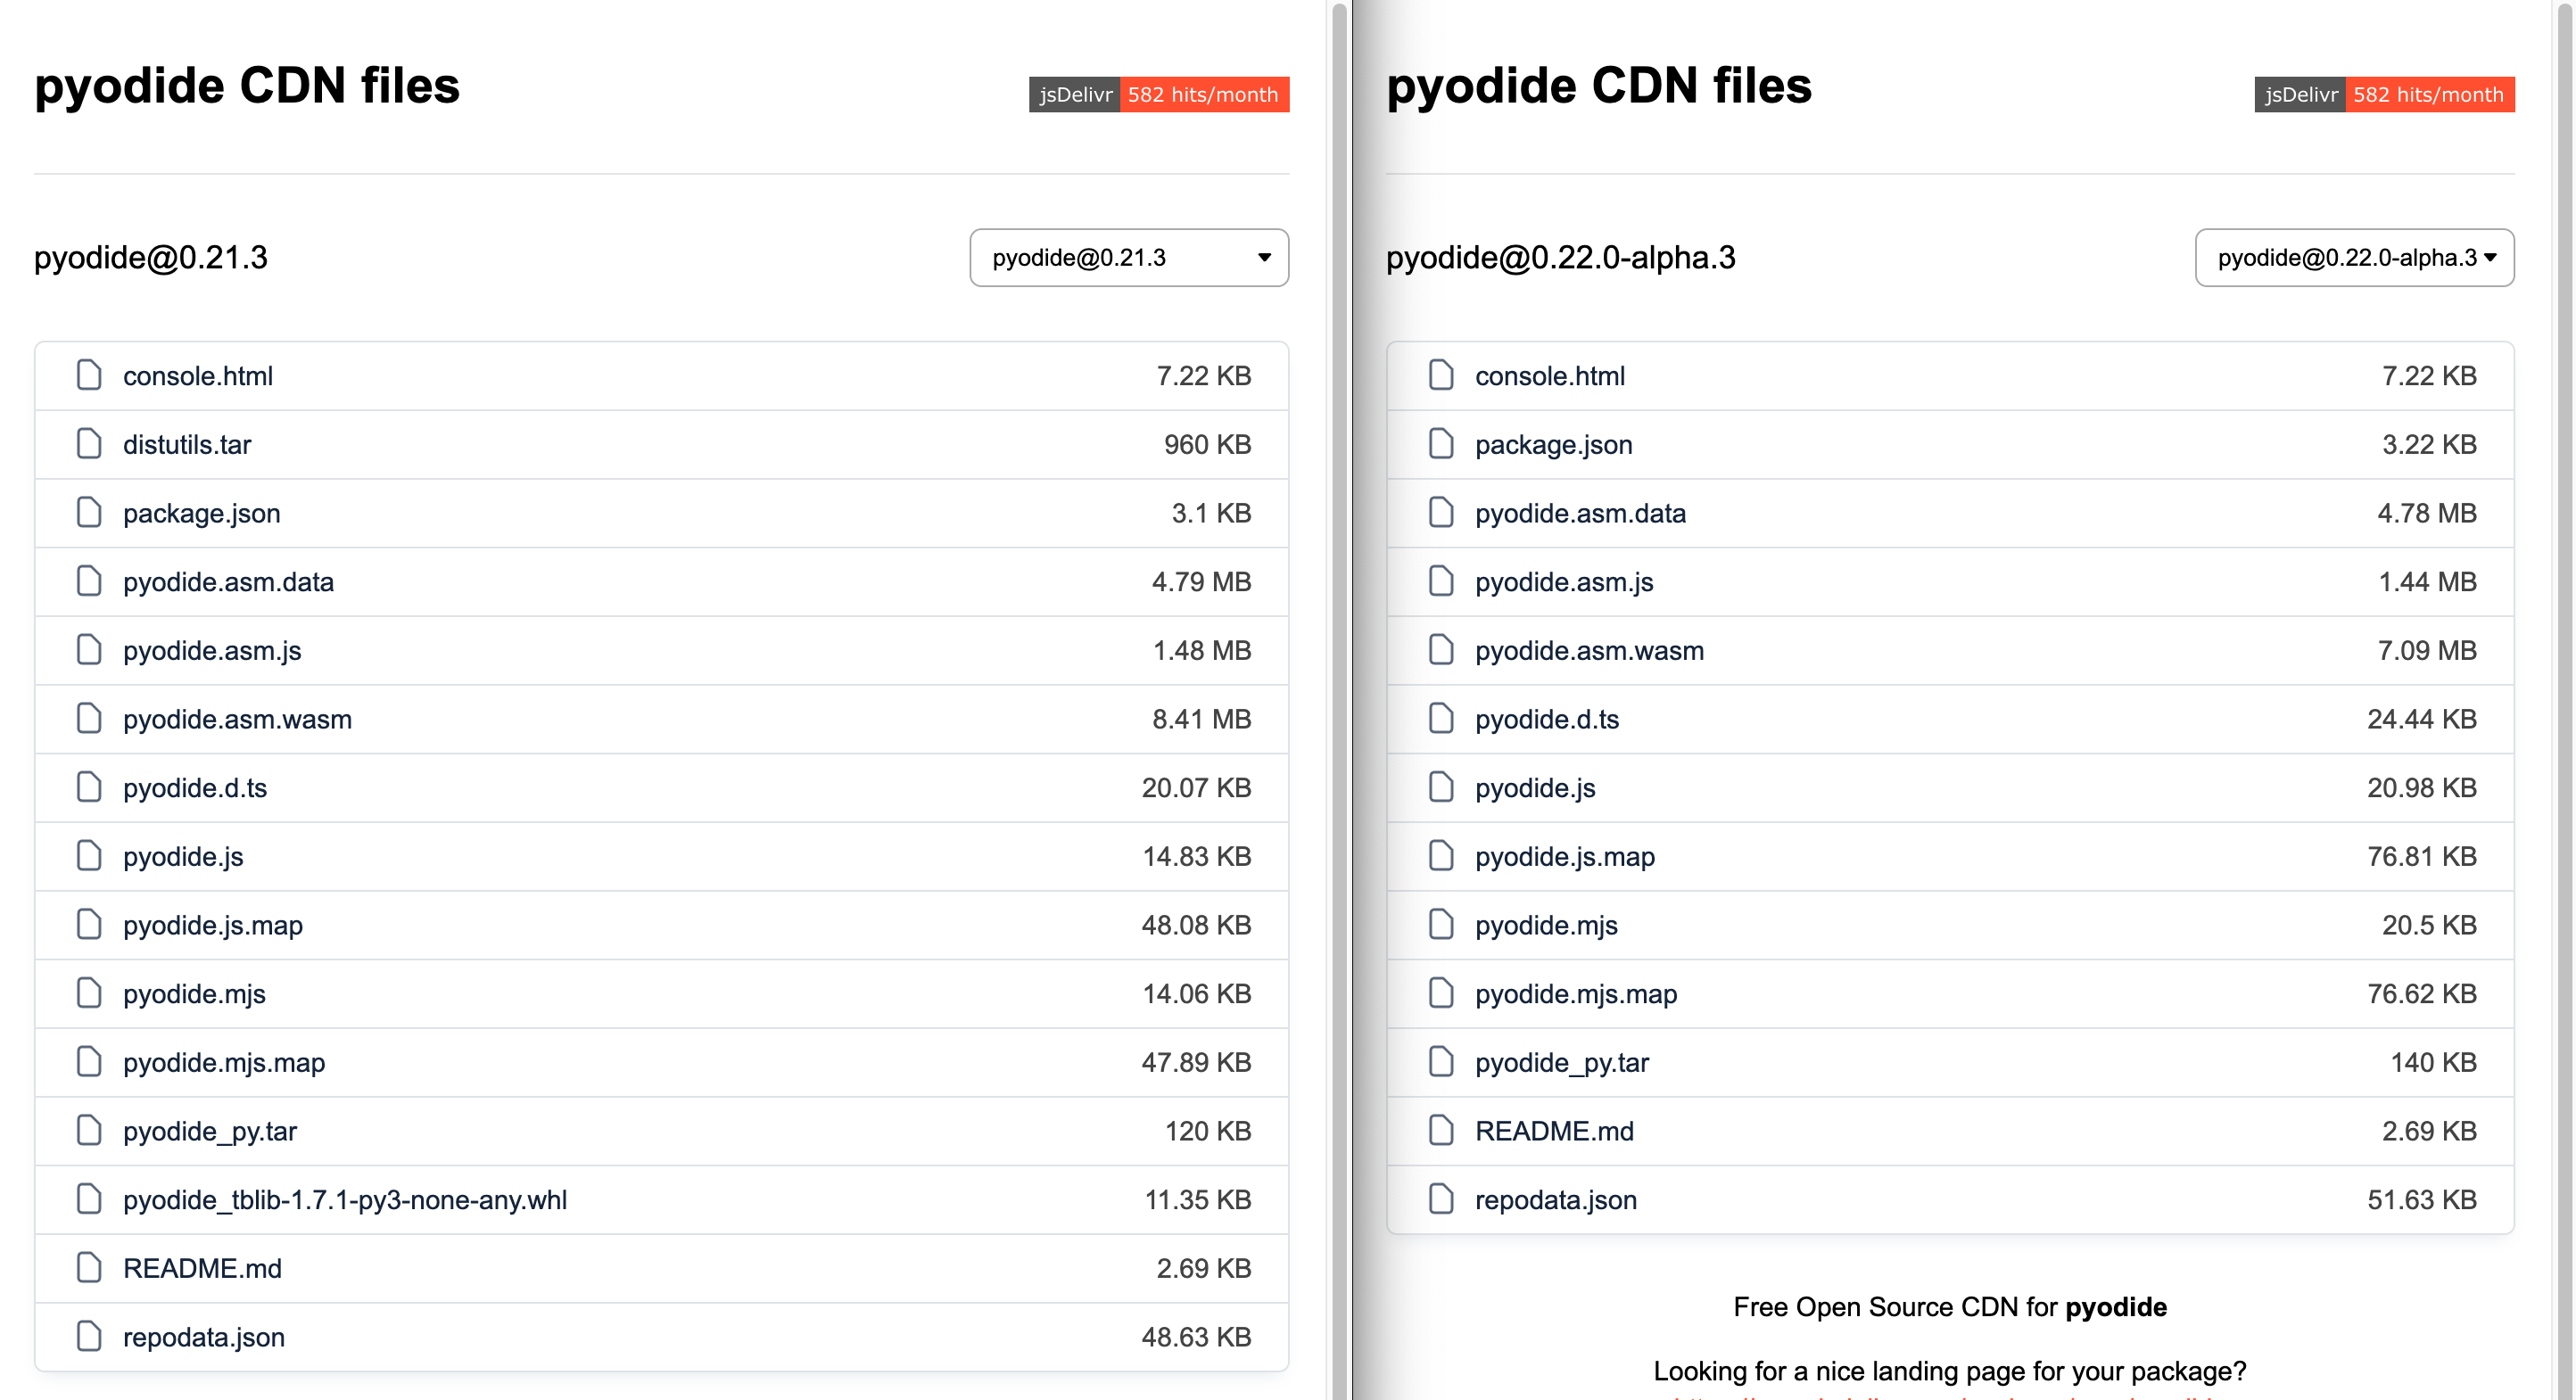The height and width of the screenshot is (1400, 2576).
Task: Click file icon beside distutils.tar
Action: pos(89,444)
